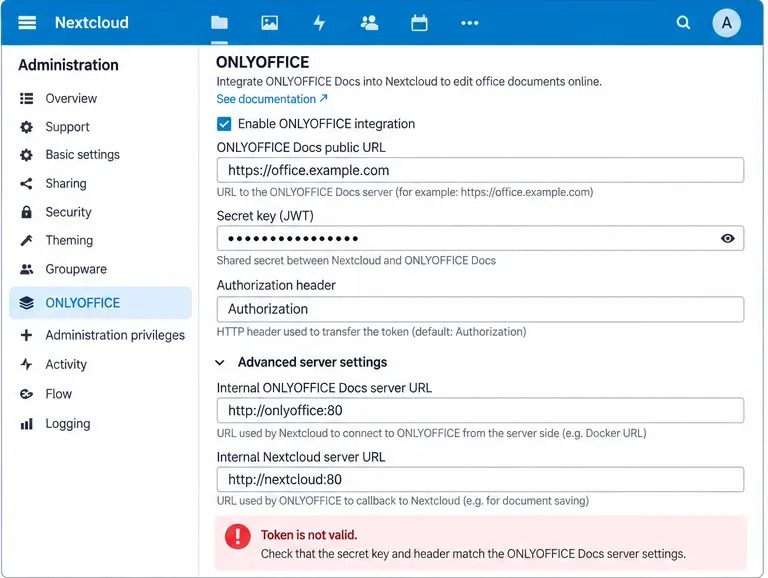The width and height of the screenshot is (768, 578).
Task: Click the Support gear icon
Action: tap(26, 127)
